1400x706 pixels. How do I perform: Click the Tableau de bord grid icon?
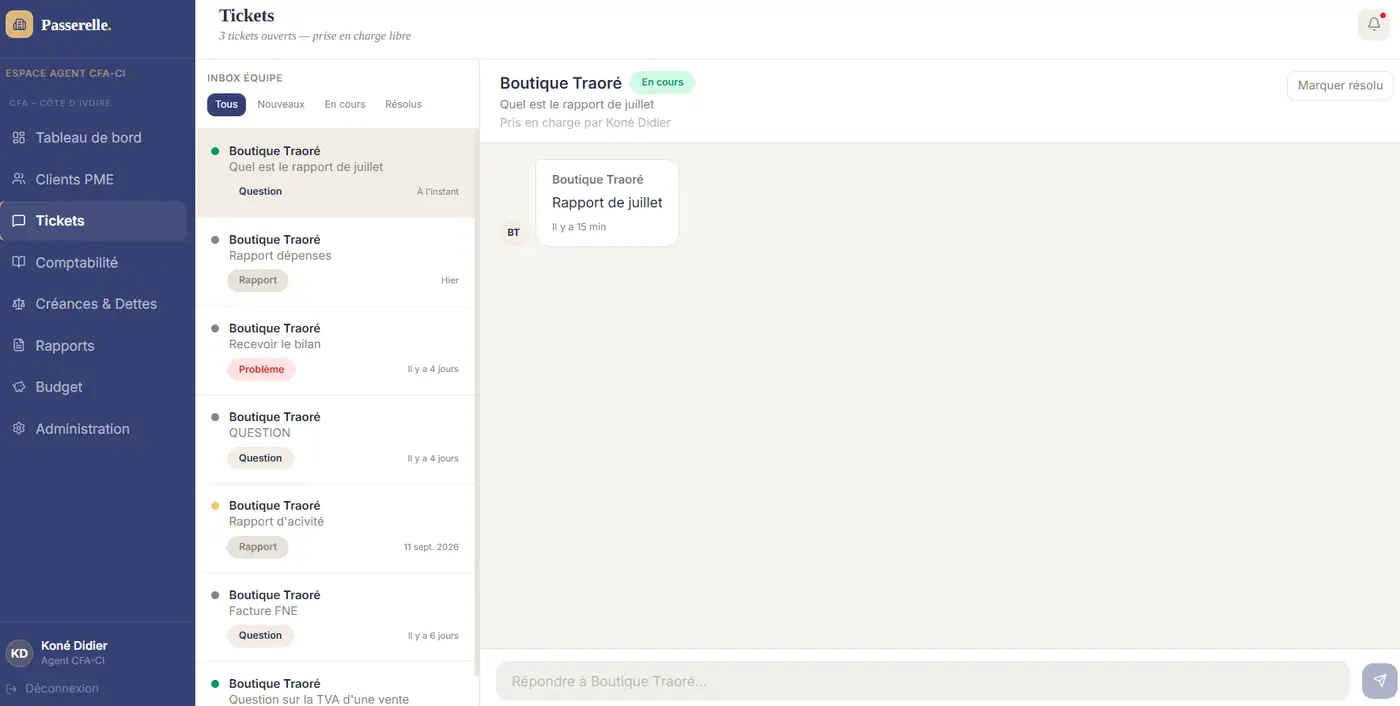point(18,138)
